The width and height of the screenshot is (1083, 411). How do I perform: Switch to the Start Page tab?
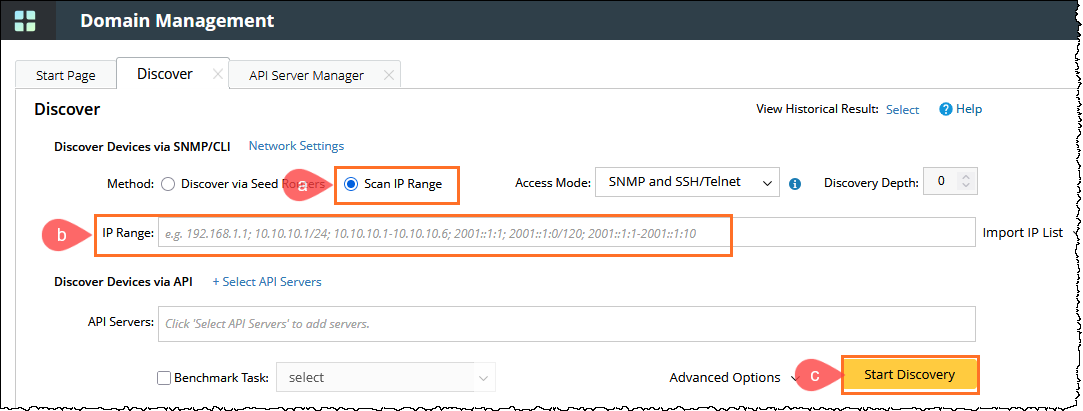pyautogui.click(x=65, y=75)
